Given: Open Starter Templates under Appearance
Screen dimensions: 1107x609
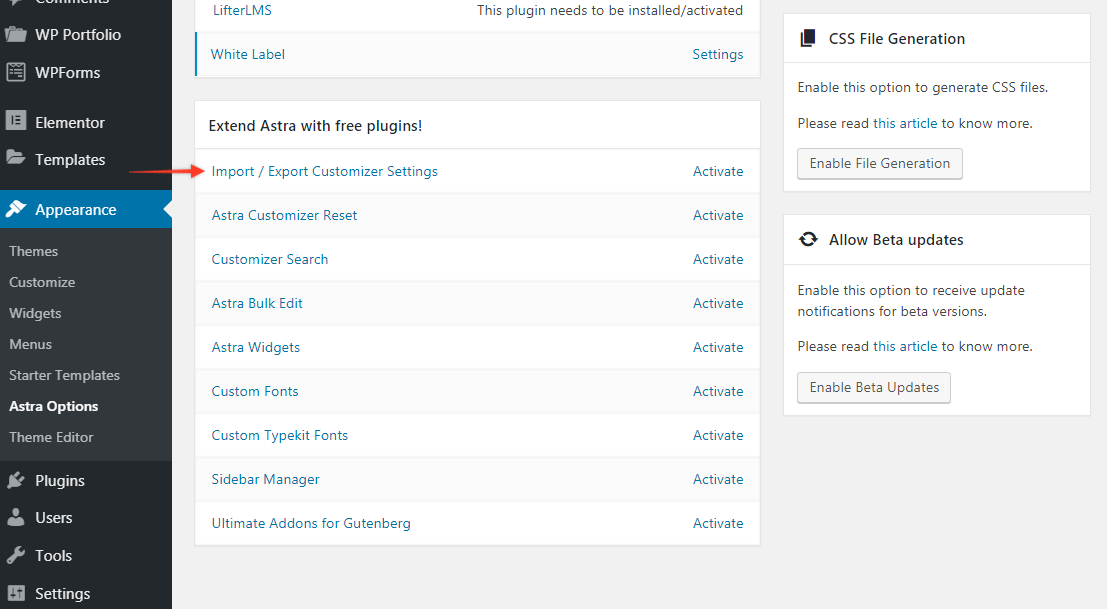Looking at the screenshot, I should (x=64, y=375).
